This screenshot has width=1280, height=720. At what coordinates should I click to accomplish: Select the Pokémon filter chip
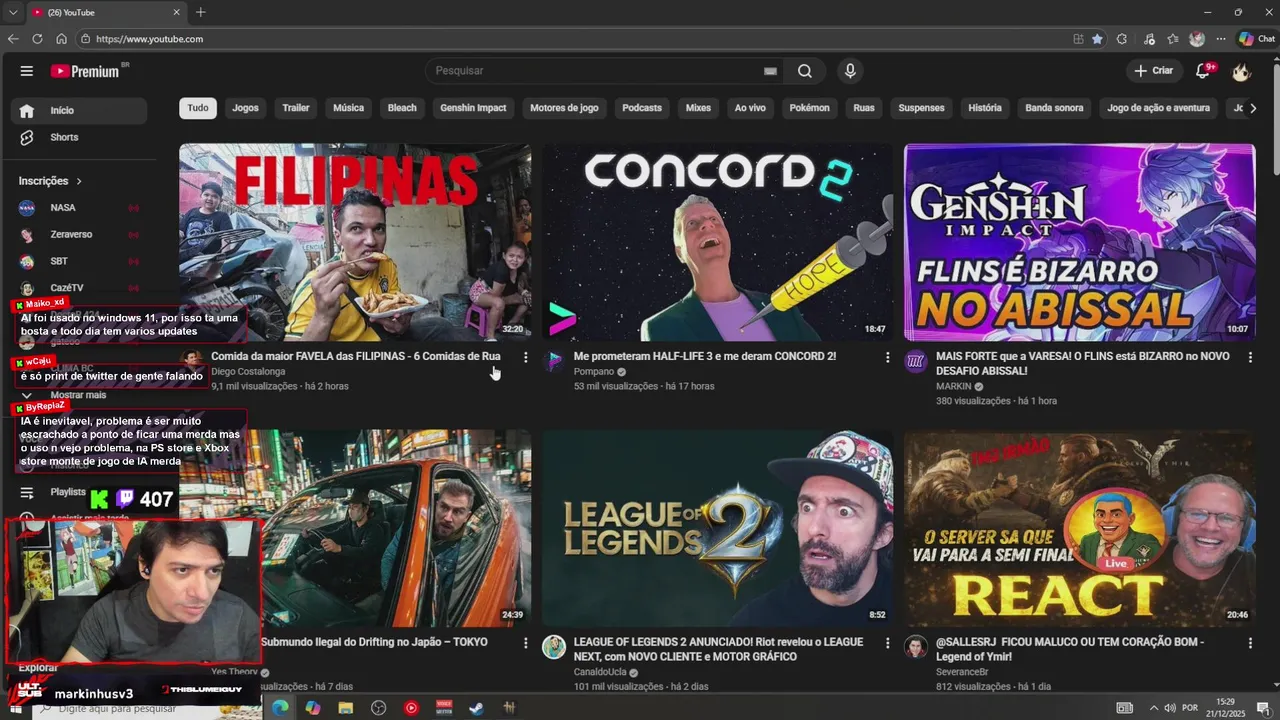(809, 108)
